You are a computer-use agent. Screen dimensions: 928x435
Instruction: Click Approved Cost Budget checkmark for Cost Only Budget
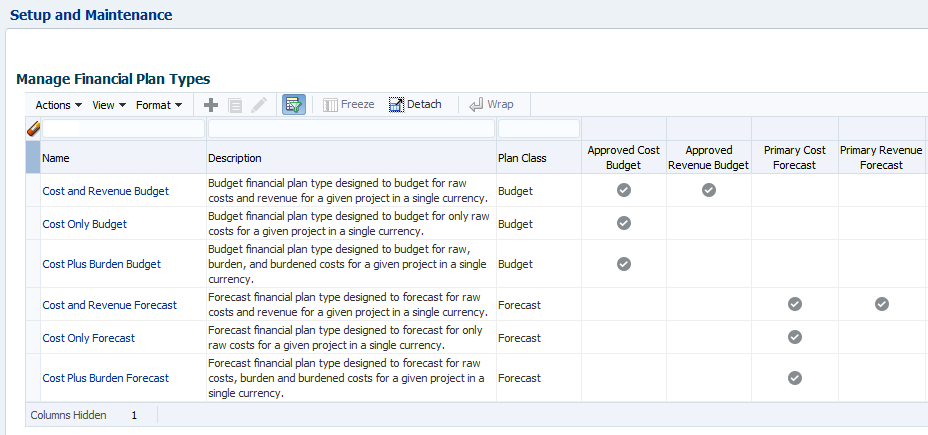624,223
